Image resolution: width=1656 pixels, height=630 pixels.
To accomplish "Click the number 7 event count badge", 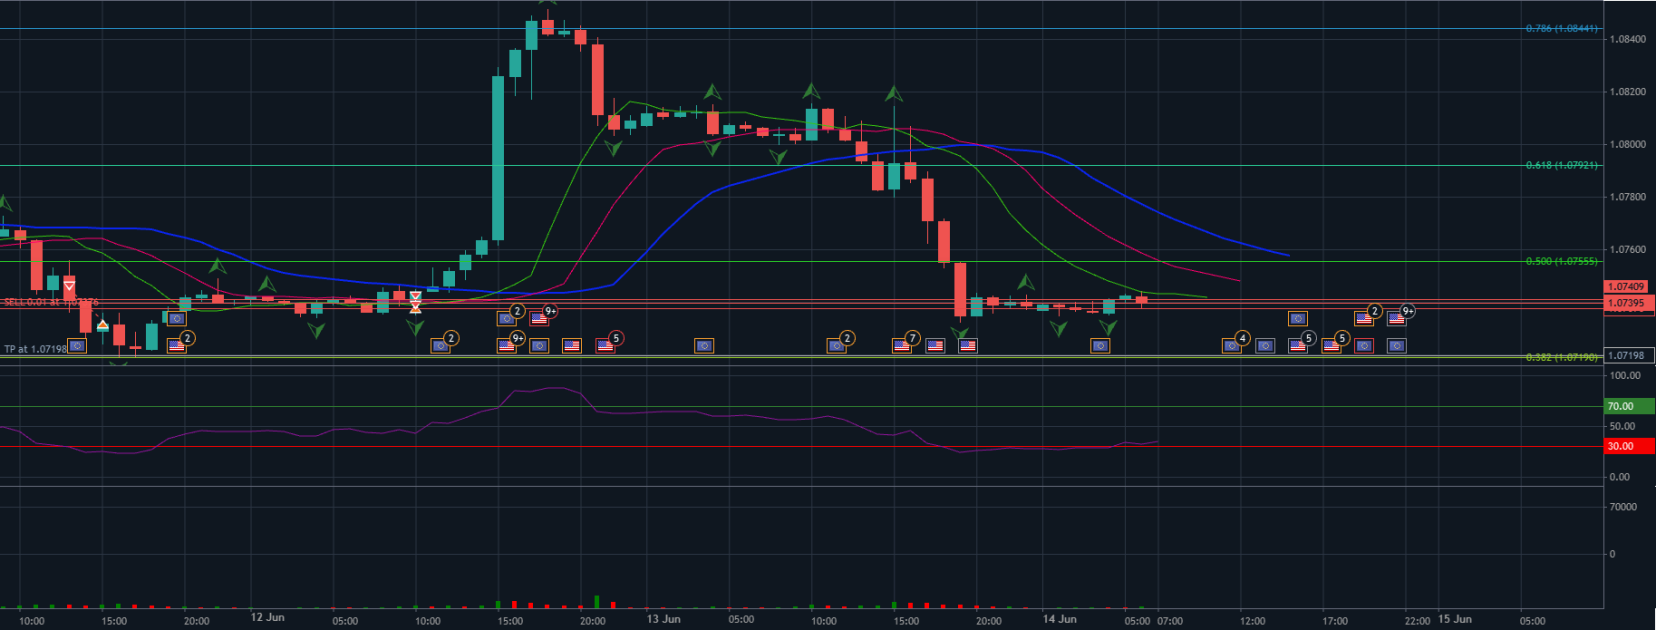I will tap(912, 338).
